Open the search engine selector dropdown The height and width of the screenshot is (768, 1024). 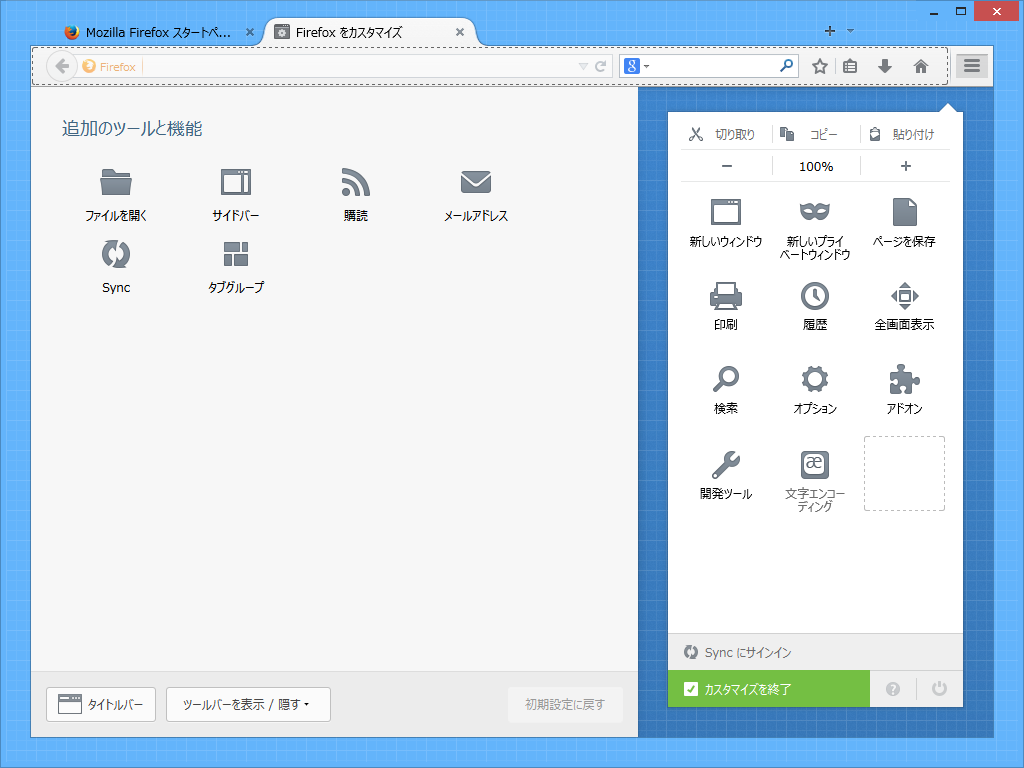coord(640,66)
